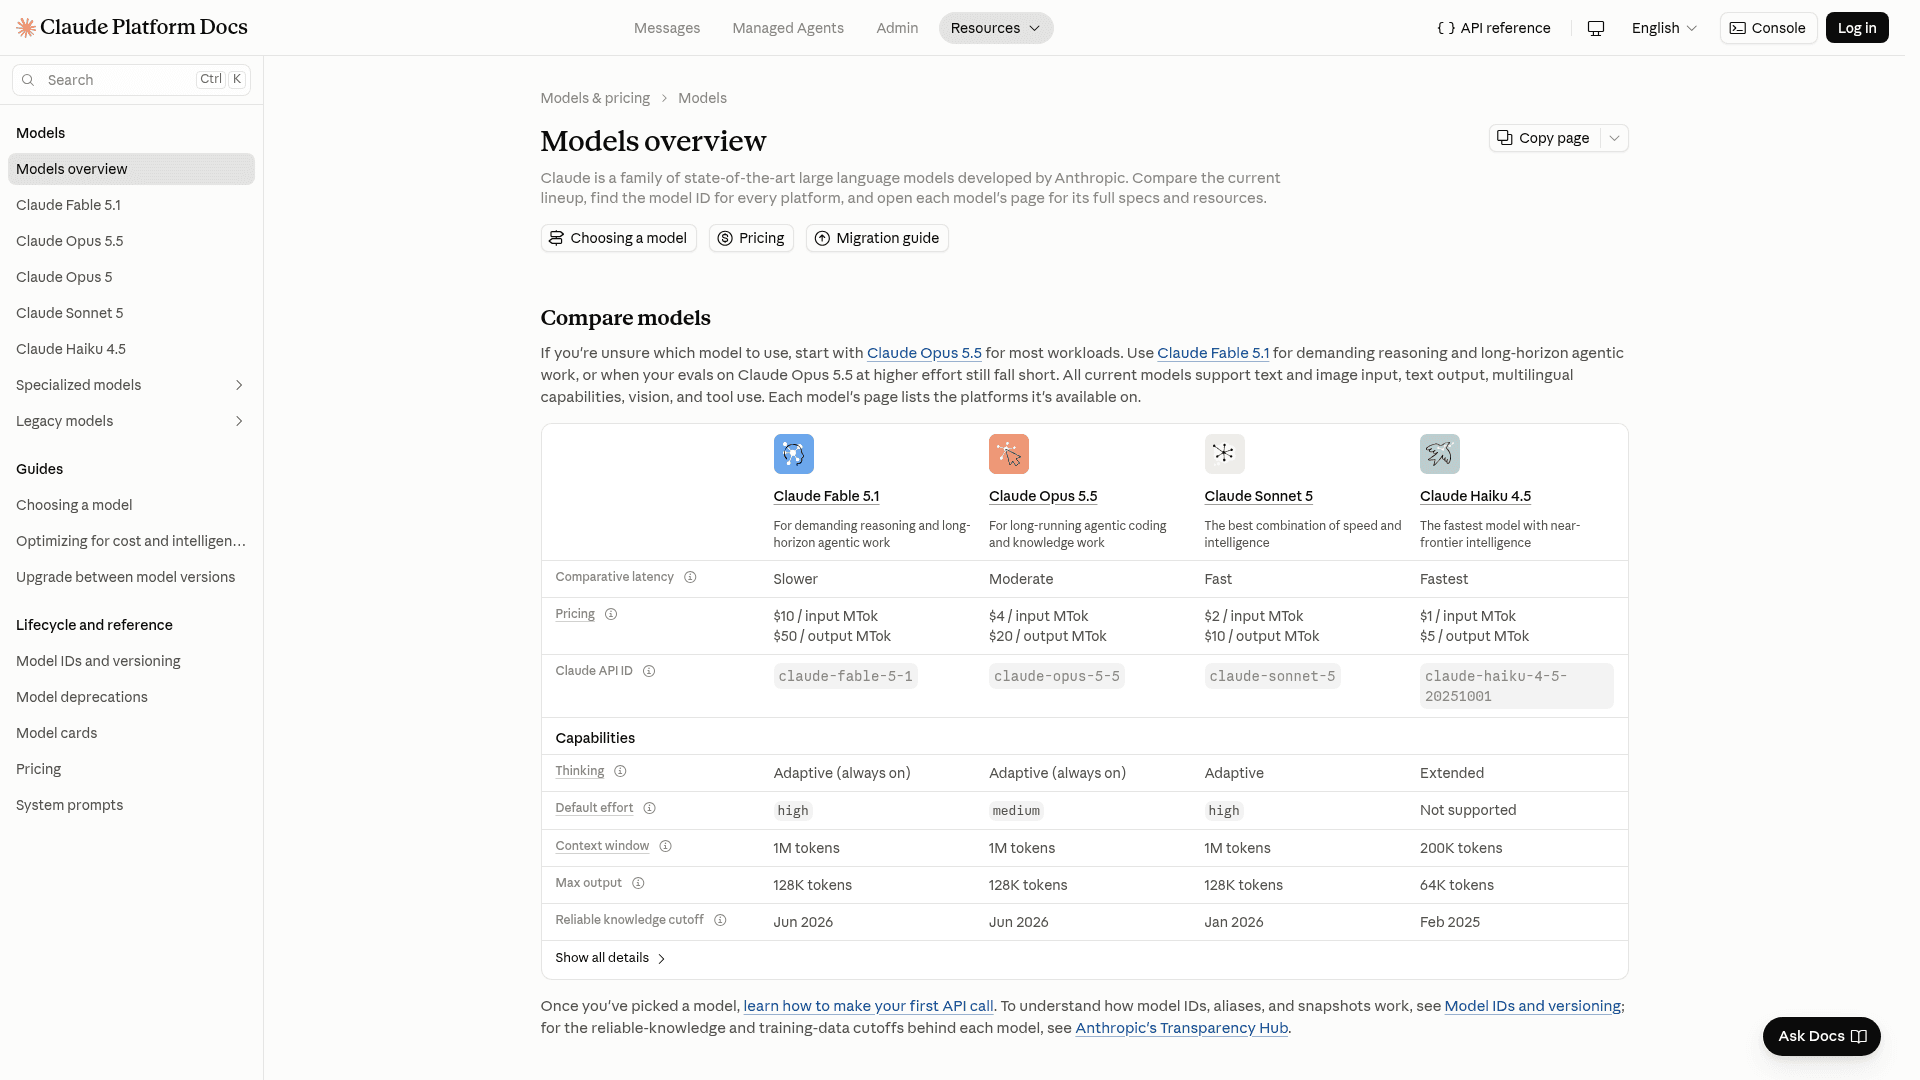Image resolution: width=1920 pixels, height=1080 pixels.
Task: Click the info icon beside Pricing row label
Action: click(x=611, y=614)
